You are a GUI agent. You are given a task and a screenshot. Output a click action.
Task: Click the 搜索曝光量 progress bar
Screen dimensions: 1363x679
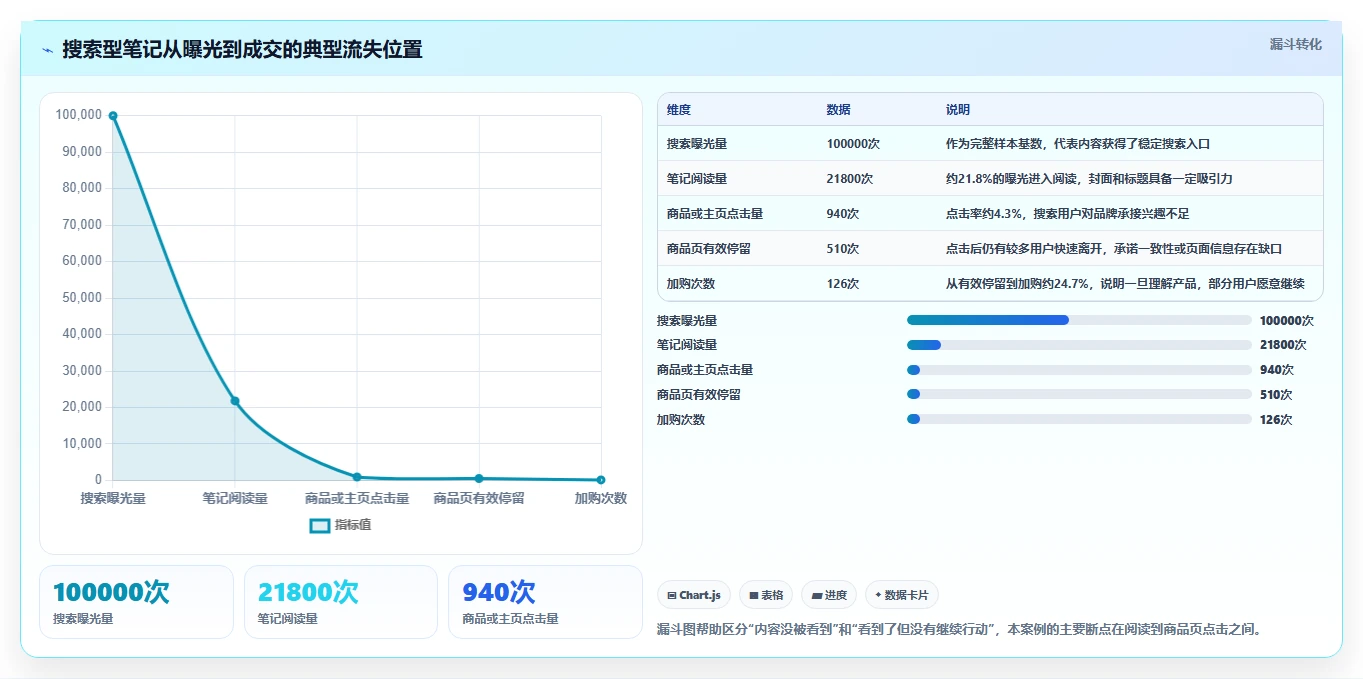[x=1079, y=320]
